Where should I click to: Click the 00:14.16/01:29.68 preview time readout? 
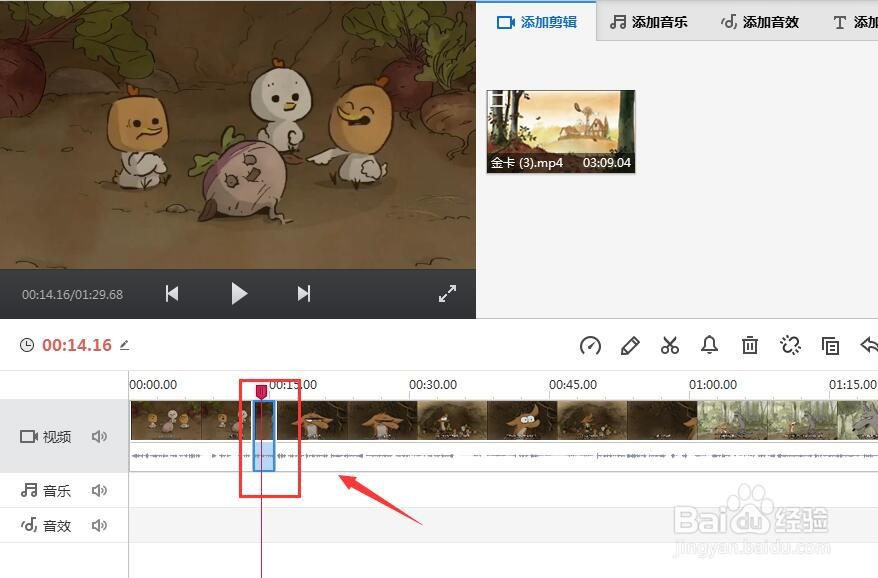point(72,295)
